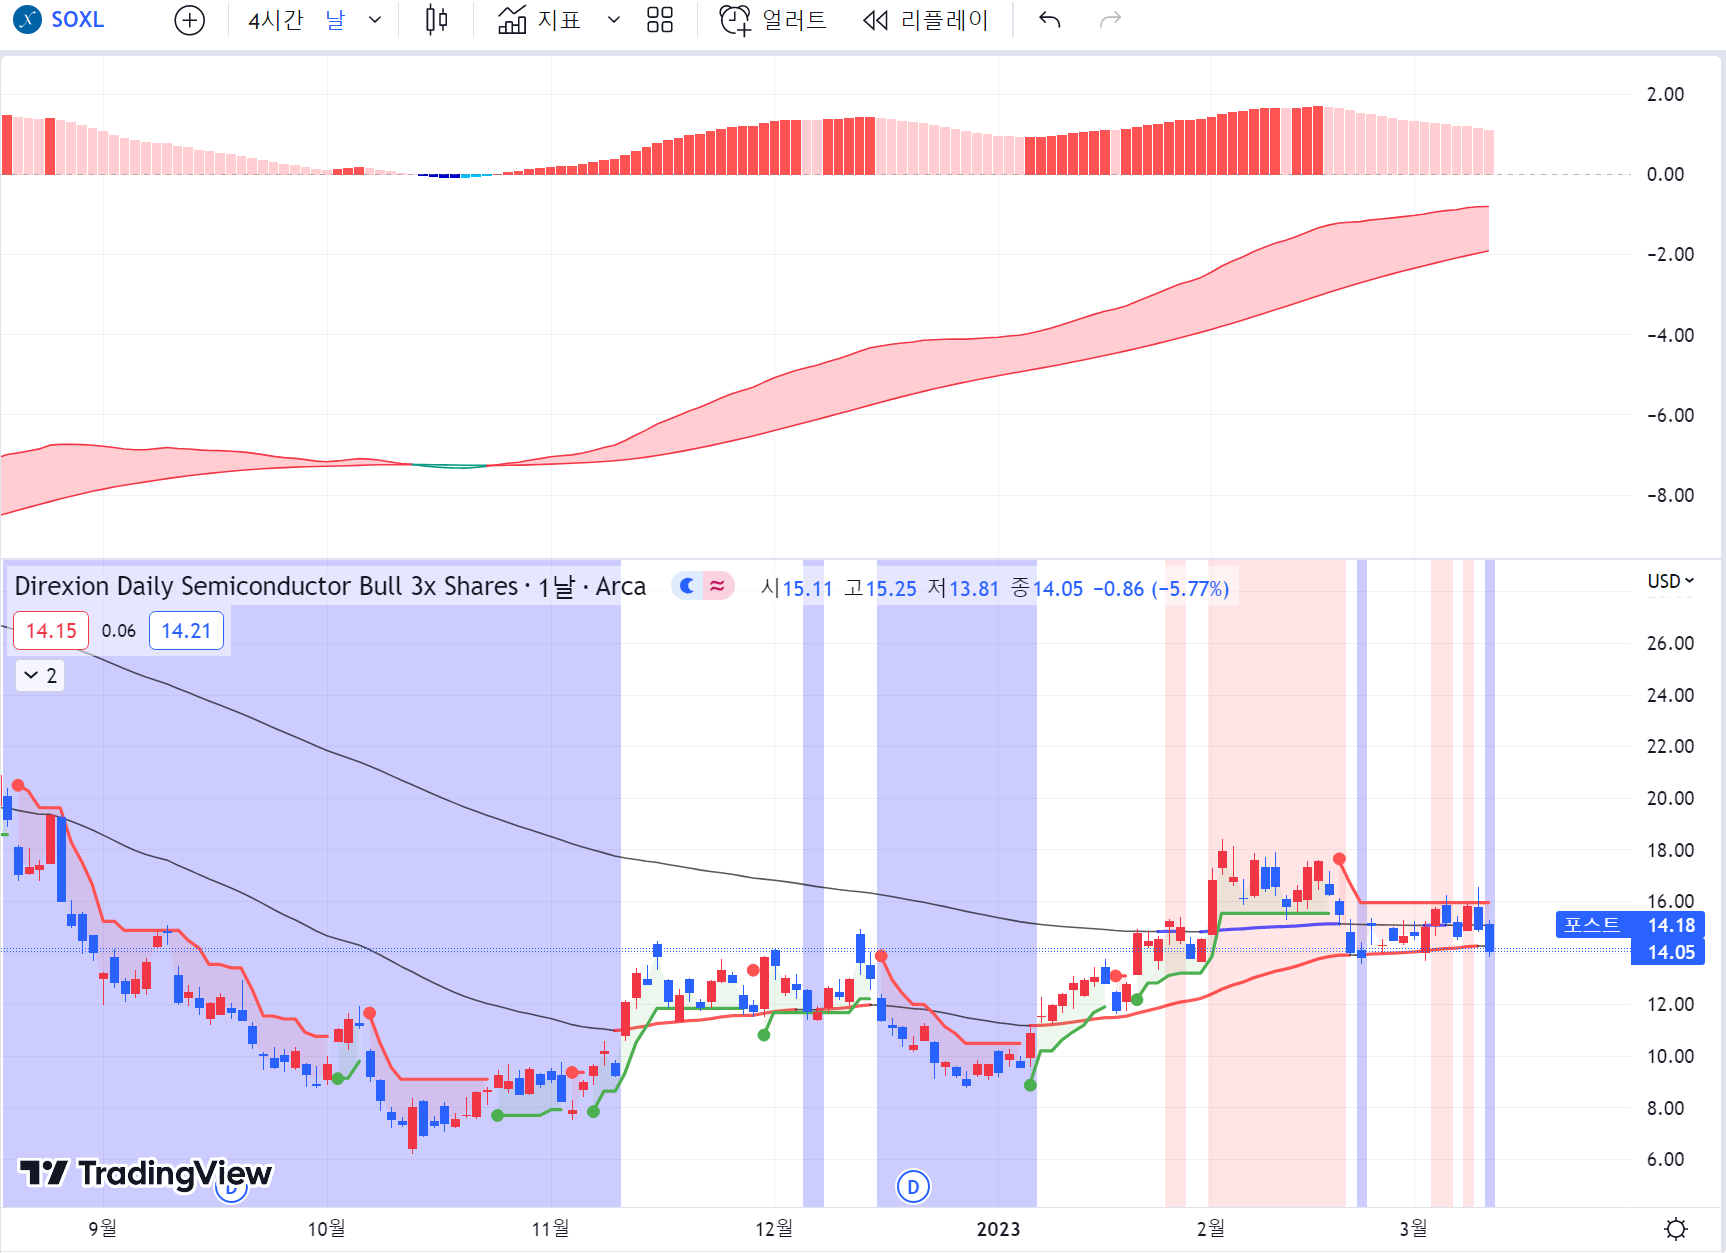This screenshot has width=1726, height=1253.
Task: Expand the timeframe dropdown chevron
Action: click(375, 20)
